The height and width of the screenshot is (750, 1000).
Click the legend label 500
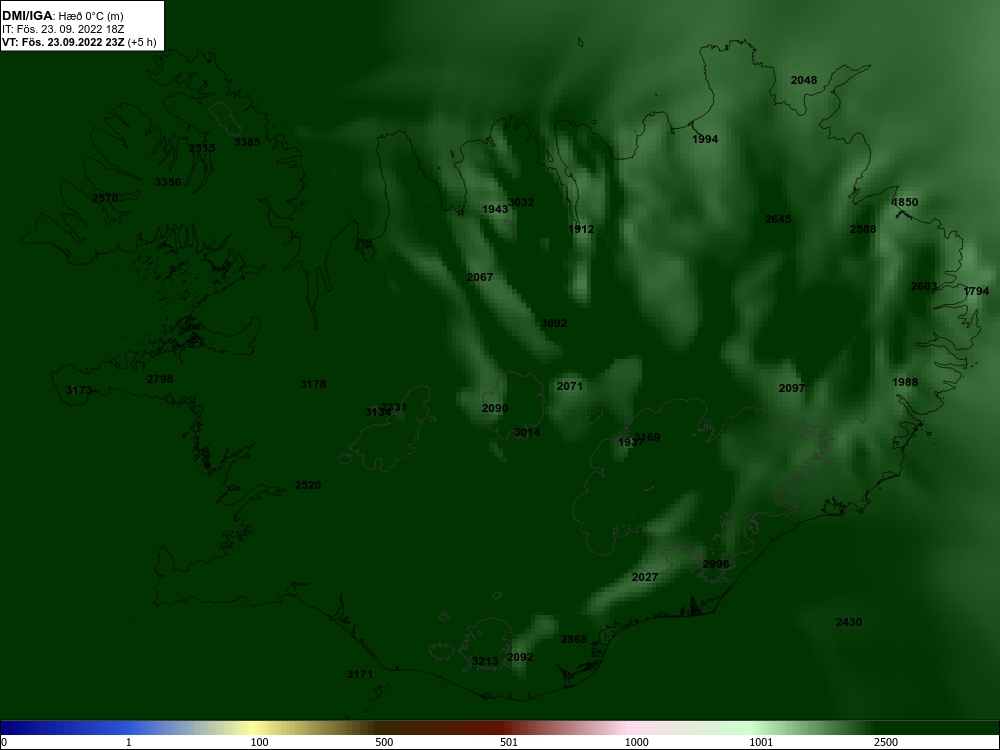[384, 742]
